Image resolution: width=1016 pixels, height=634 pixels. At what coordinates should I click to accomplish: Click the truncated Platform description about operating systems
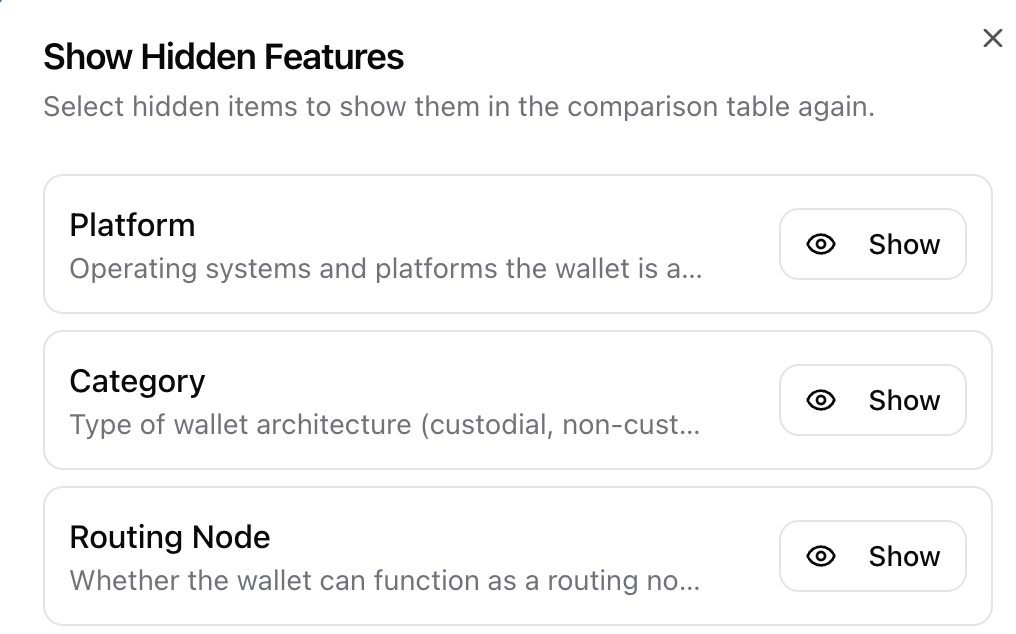(x=385, y=269)
